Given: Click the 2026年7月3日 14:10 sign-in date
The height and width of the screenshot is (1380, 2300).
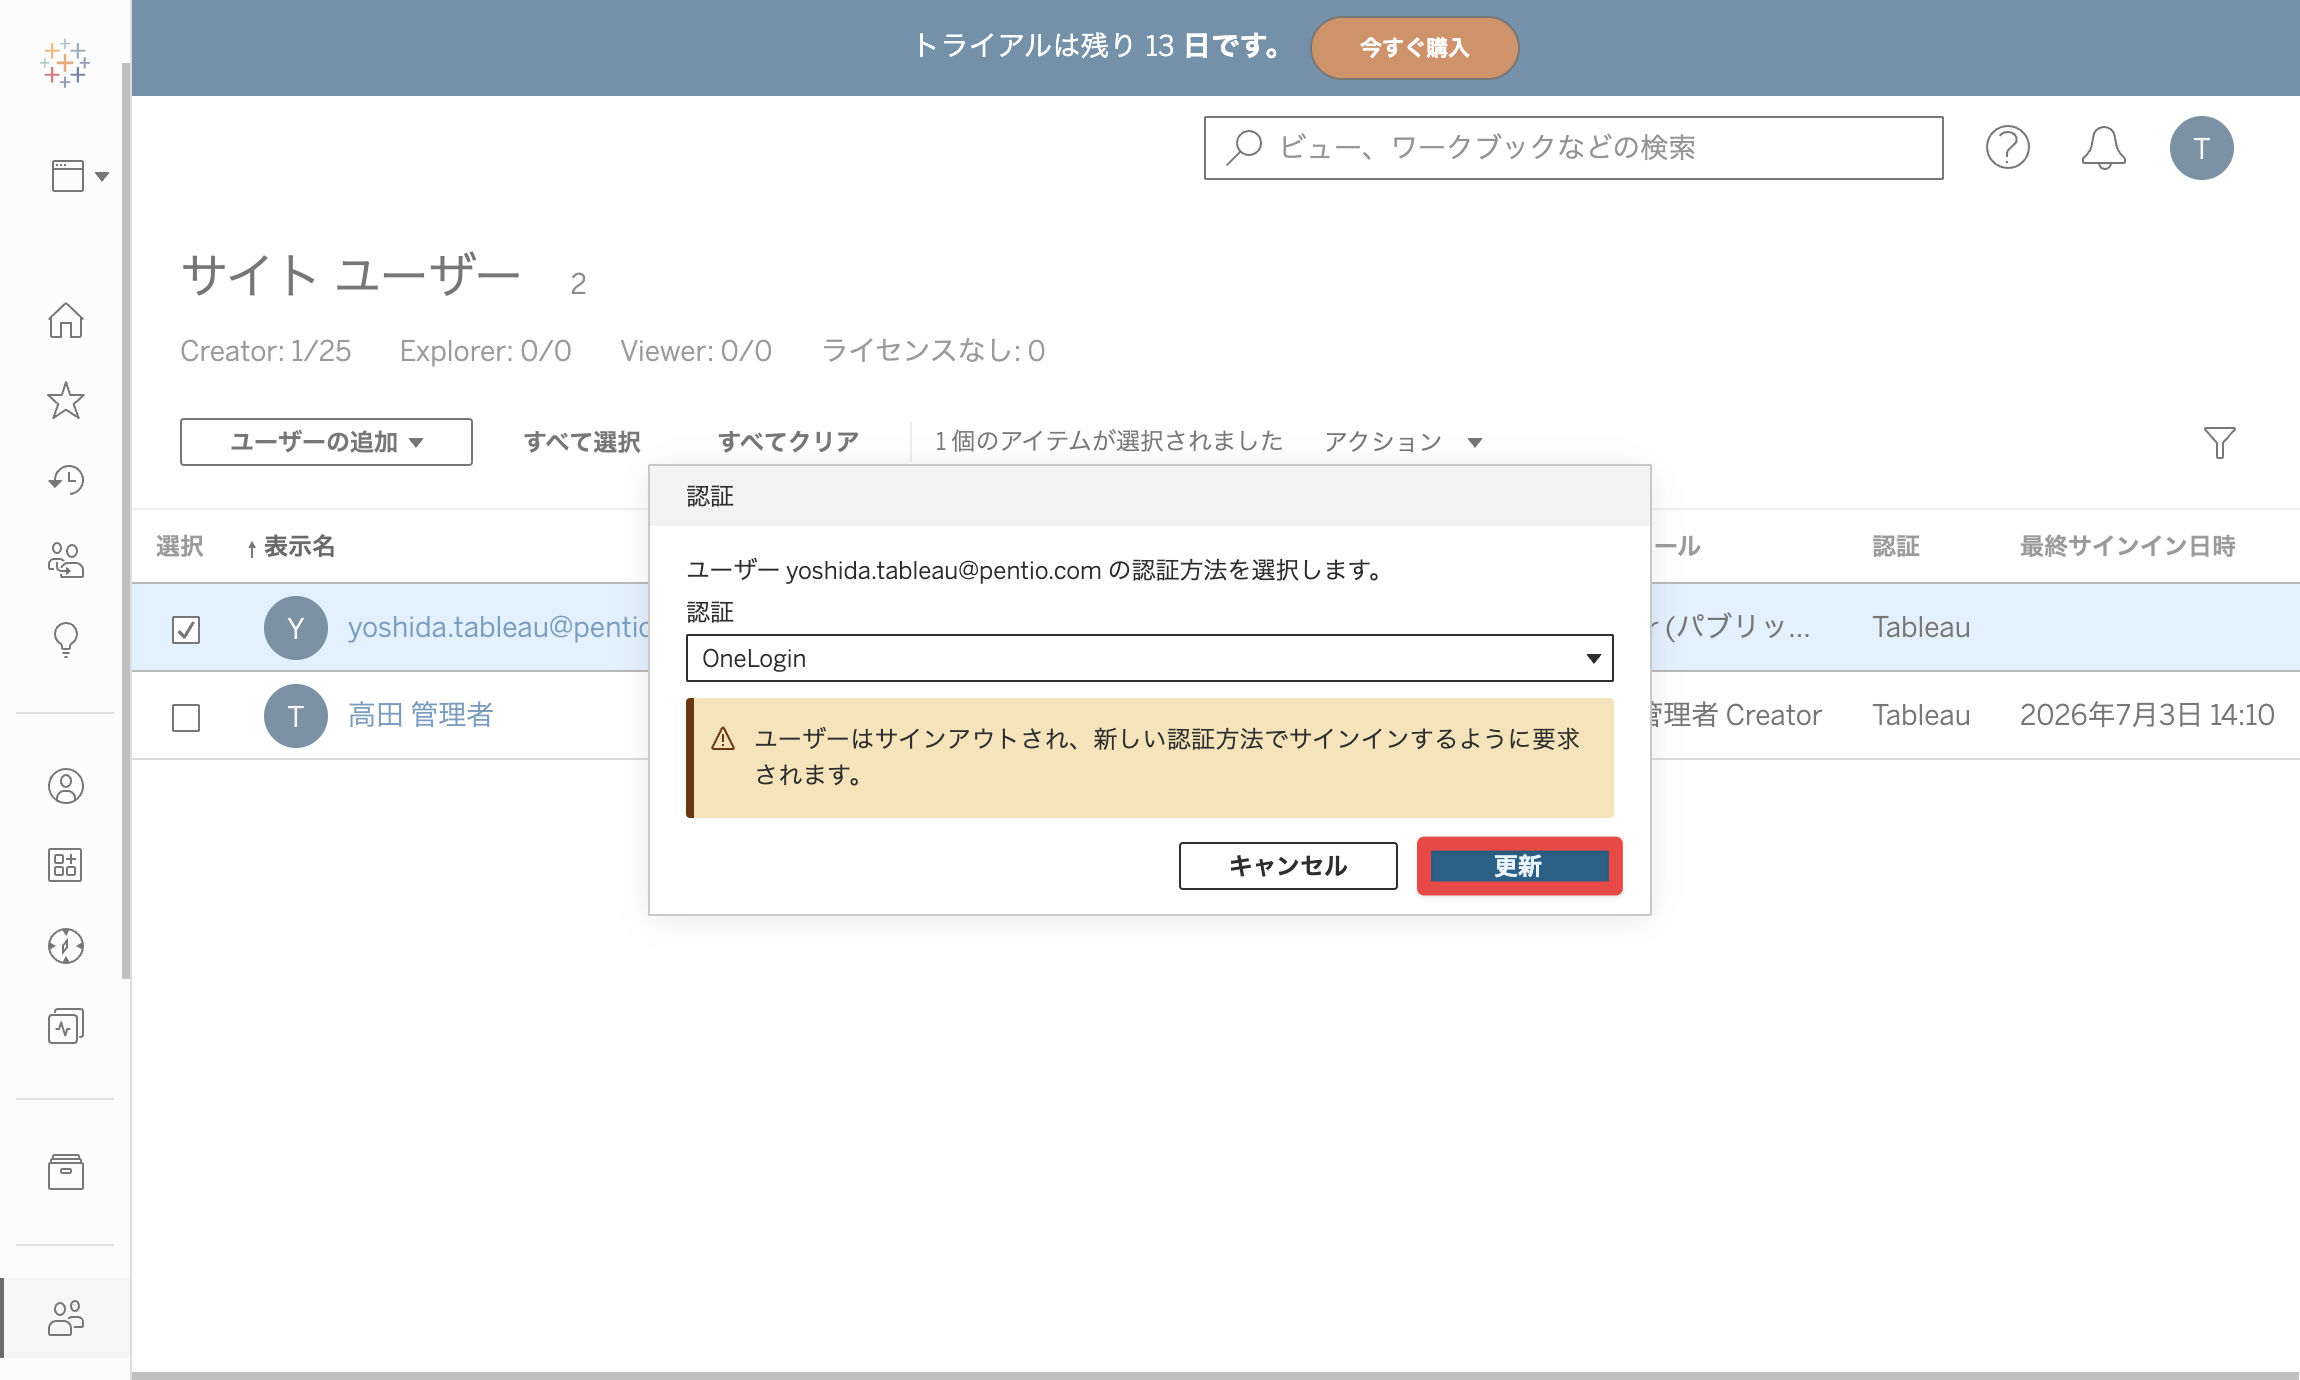Looking at the screenshot, I should [2147, 715].
